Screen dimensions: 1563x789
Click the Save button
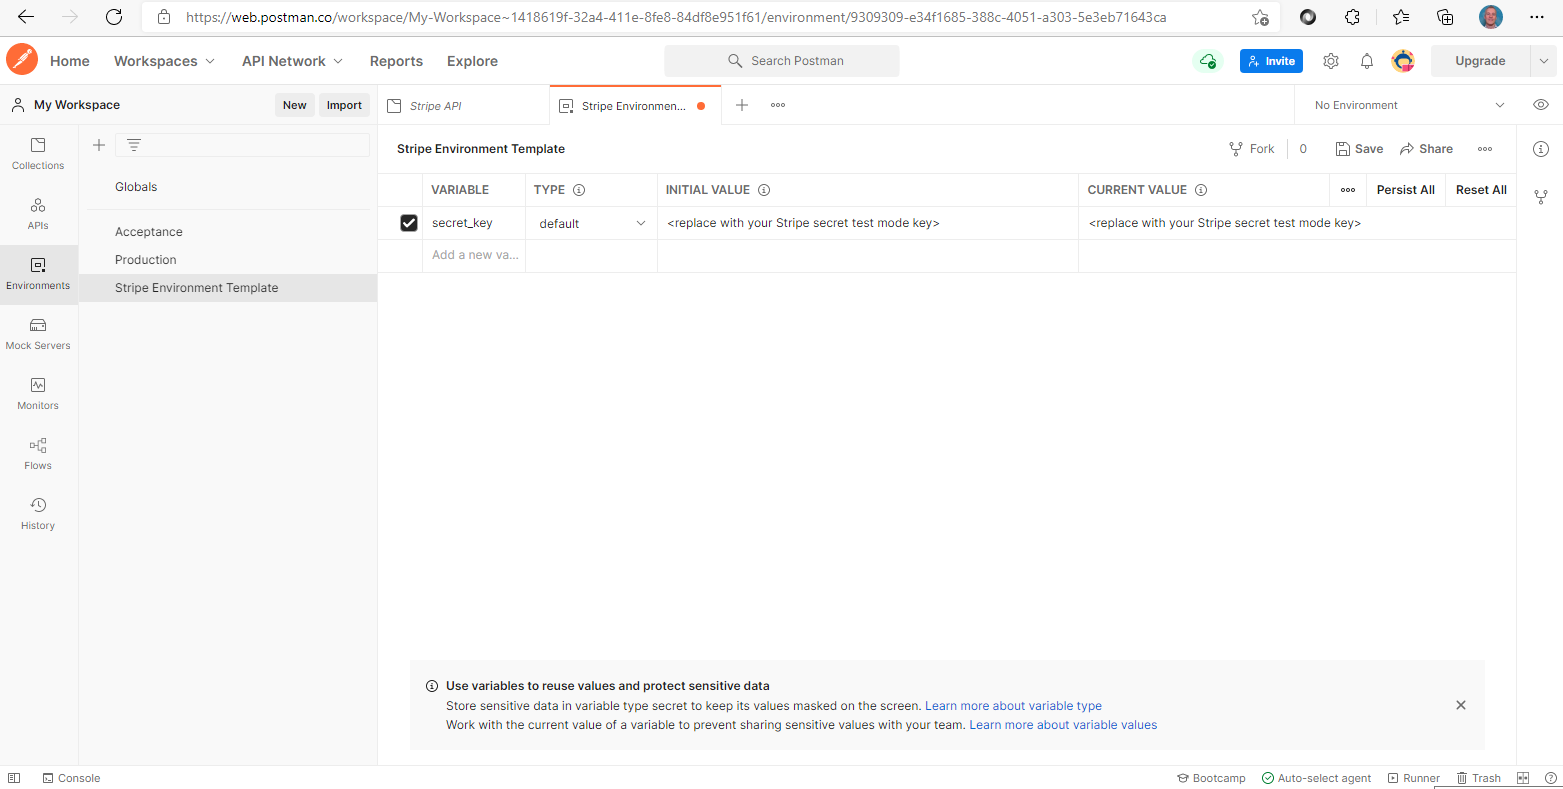pos(1359,148)
